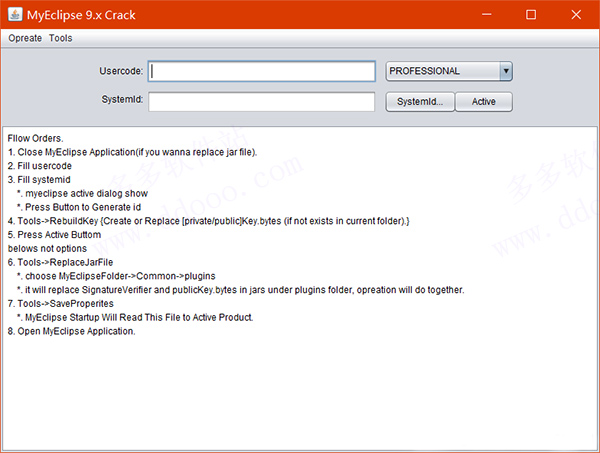Click the '8. Open MyEclipse Application.' line

(x=72, y=331)
